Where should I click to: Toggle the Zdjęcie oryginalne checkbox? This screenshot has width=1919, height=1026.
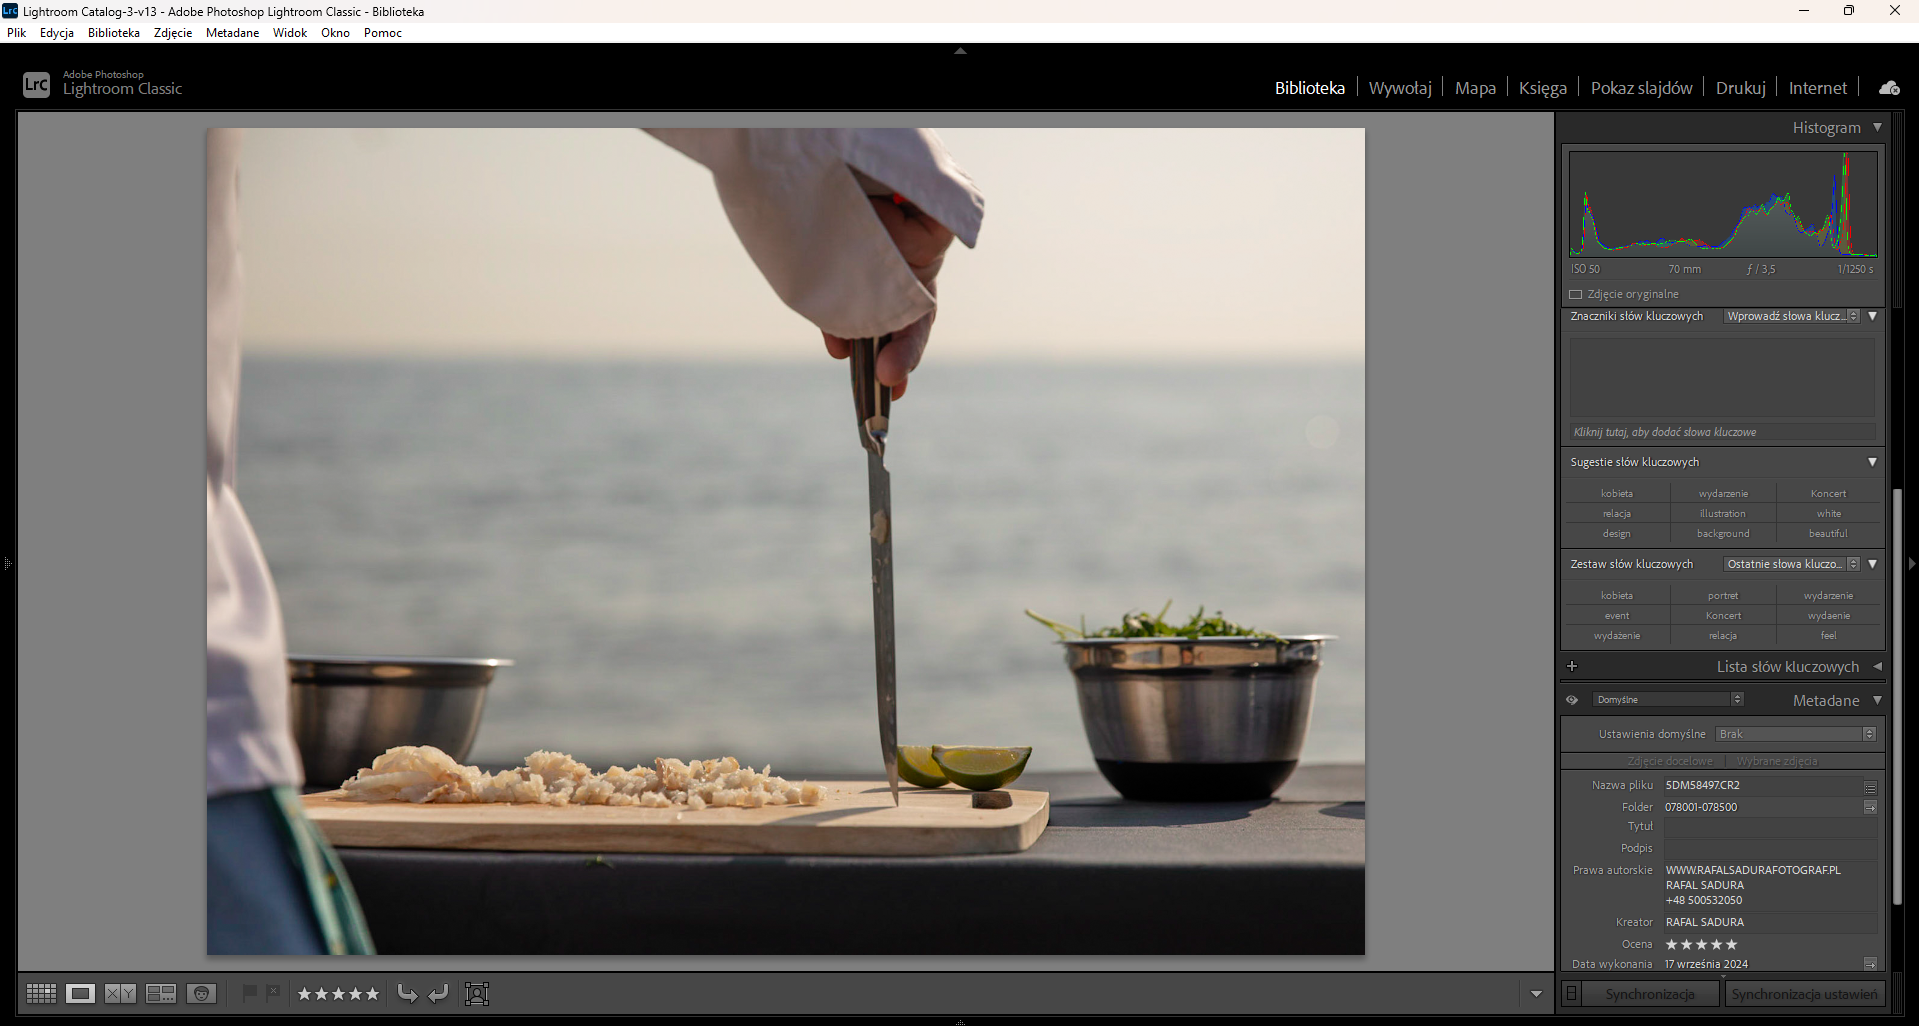tap(1576, 294)
